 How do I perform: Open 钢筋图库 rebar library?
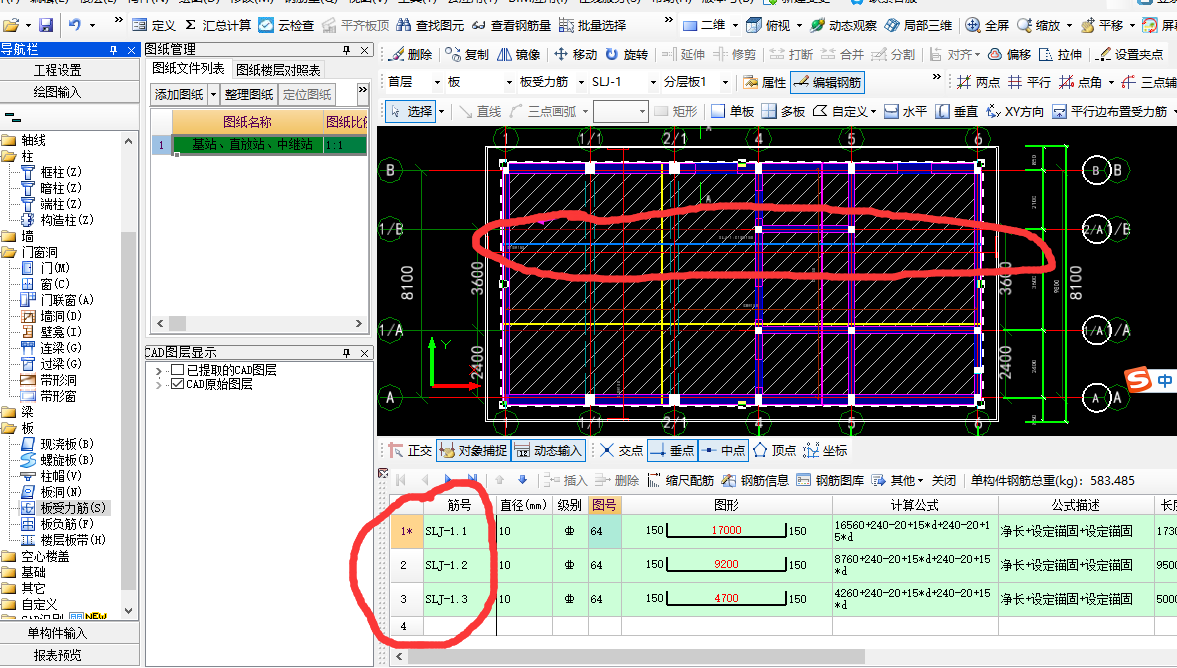[x=830, y=480]
